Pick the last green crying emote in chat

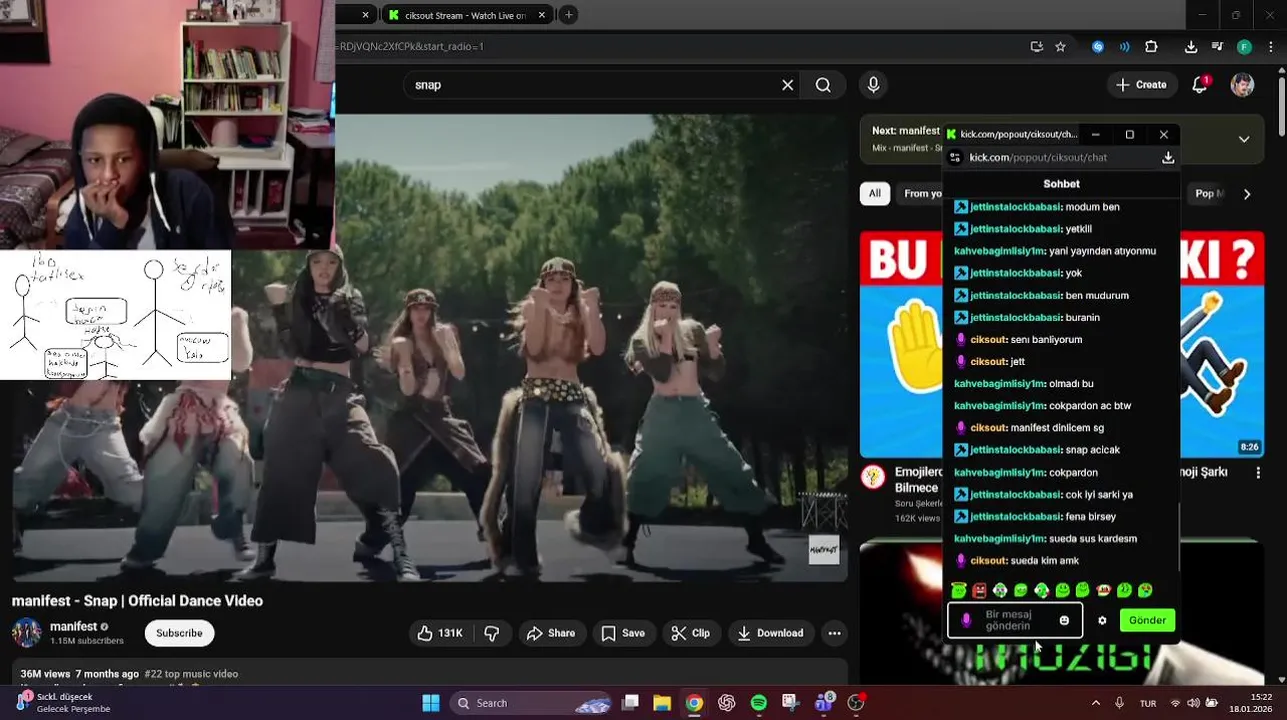(1145, 590)
